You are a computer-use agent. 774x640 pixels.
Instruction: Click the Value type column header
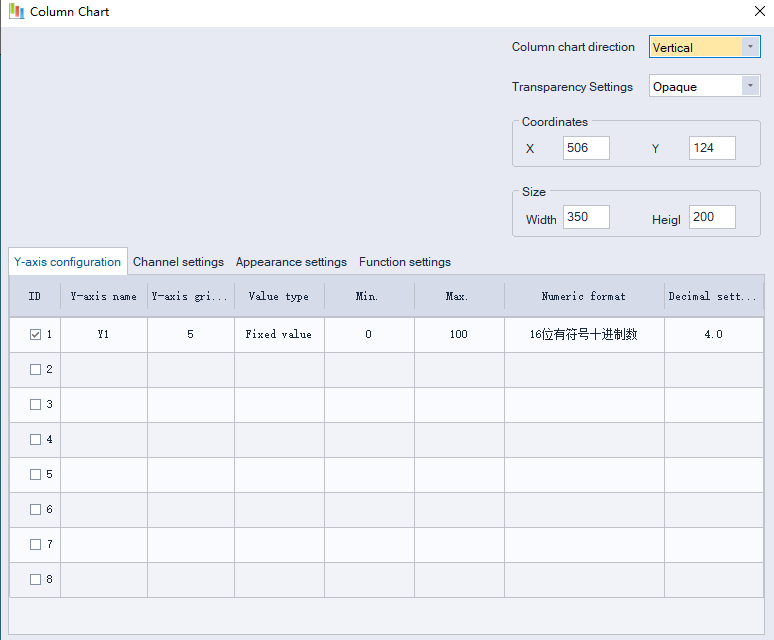[x=279, y=296]
